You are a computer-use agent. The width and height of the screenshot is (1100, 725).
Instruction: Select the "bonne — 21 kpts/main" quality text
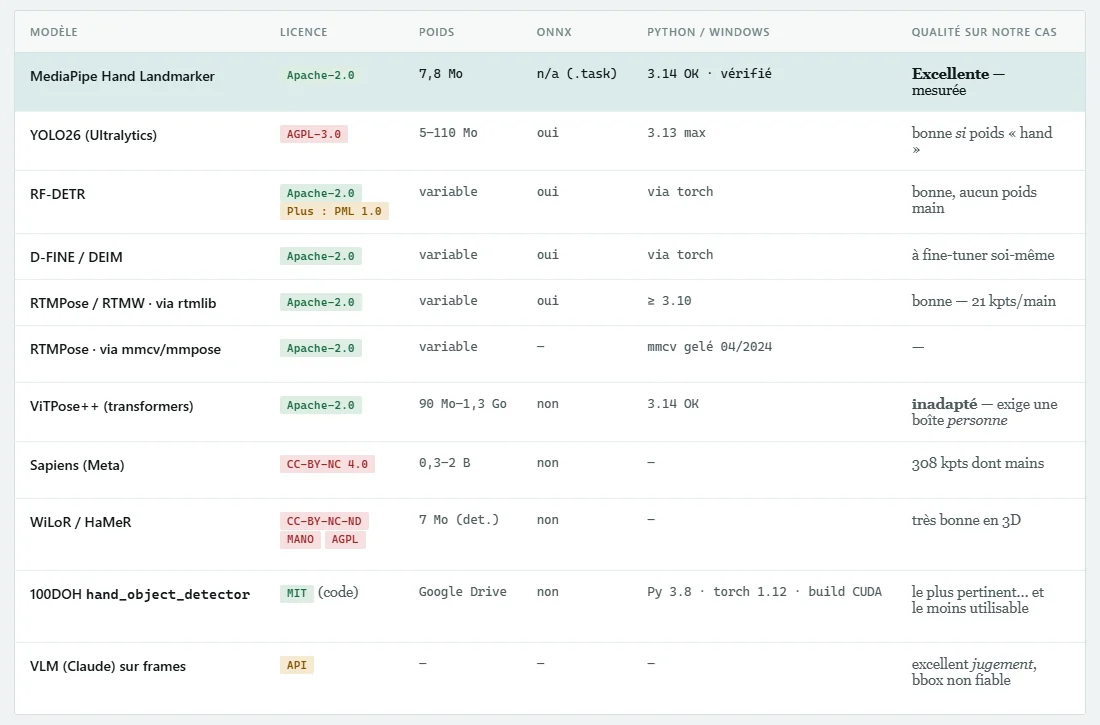(984, 301)
